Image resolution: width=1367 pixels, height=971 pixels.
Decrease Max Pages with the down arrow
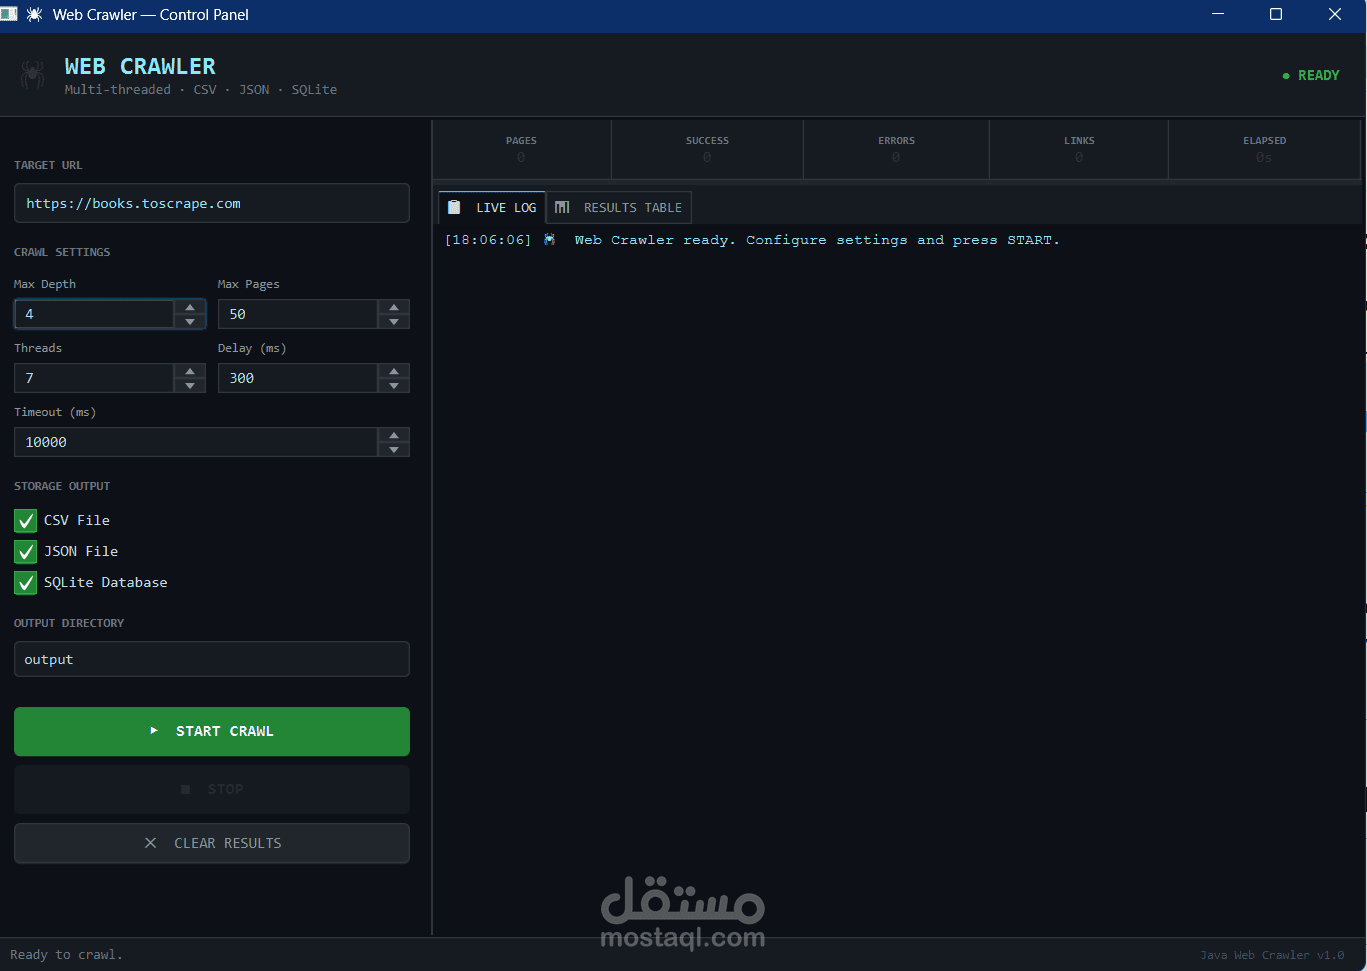[x=394, y=321]
